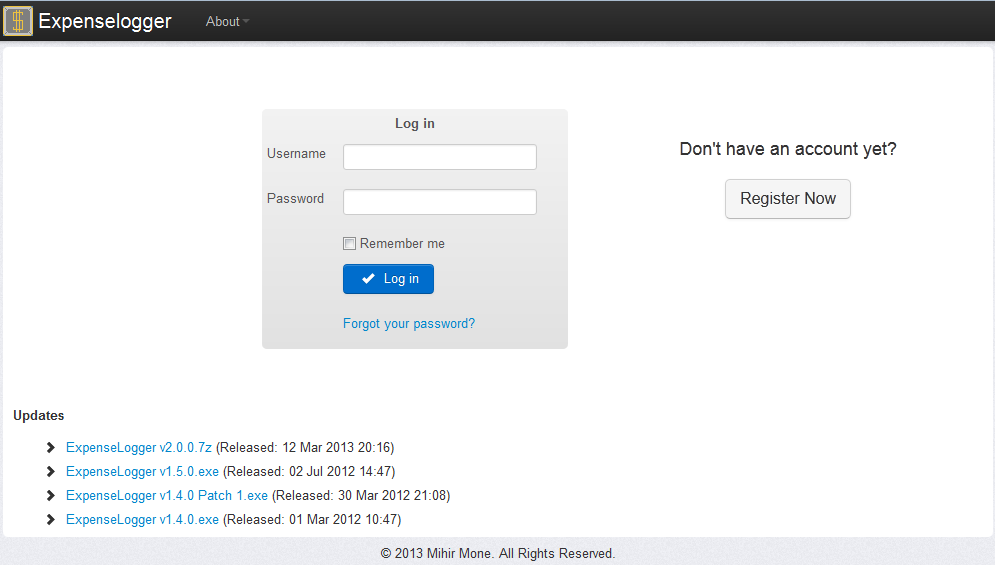Download ExpenseLogger v1.4.0 Patch 1.exe
The image size is (995, 565).
[167, 496]
